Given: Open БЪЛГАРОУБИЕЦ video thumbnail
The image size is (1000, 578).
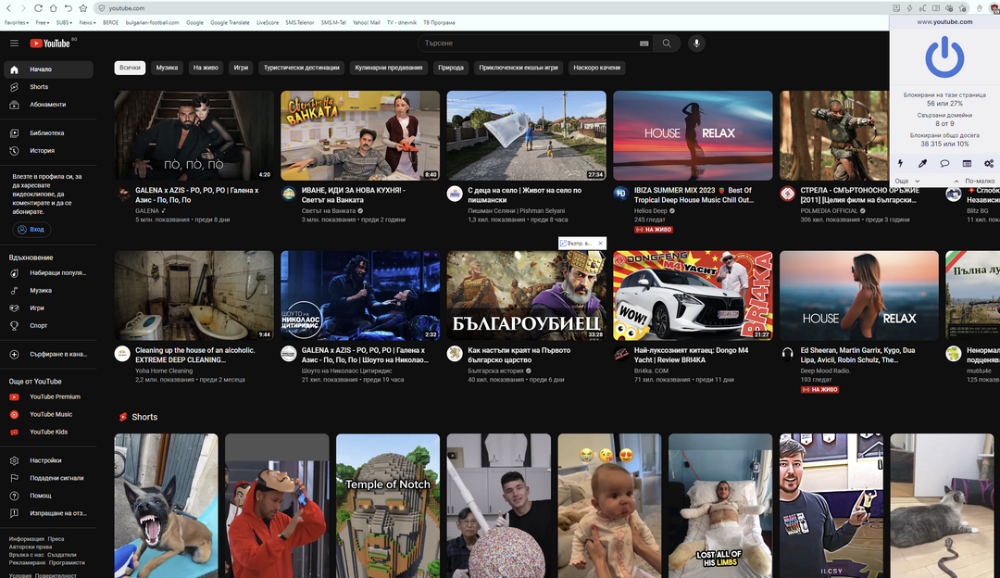Looking at the screenshot, I should pyautogui.click(x=526, y=295).
